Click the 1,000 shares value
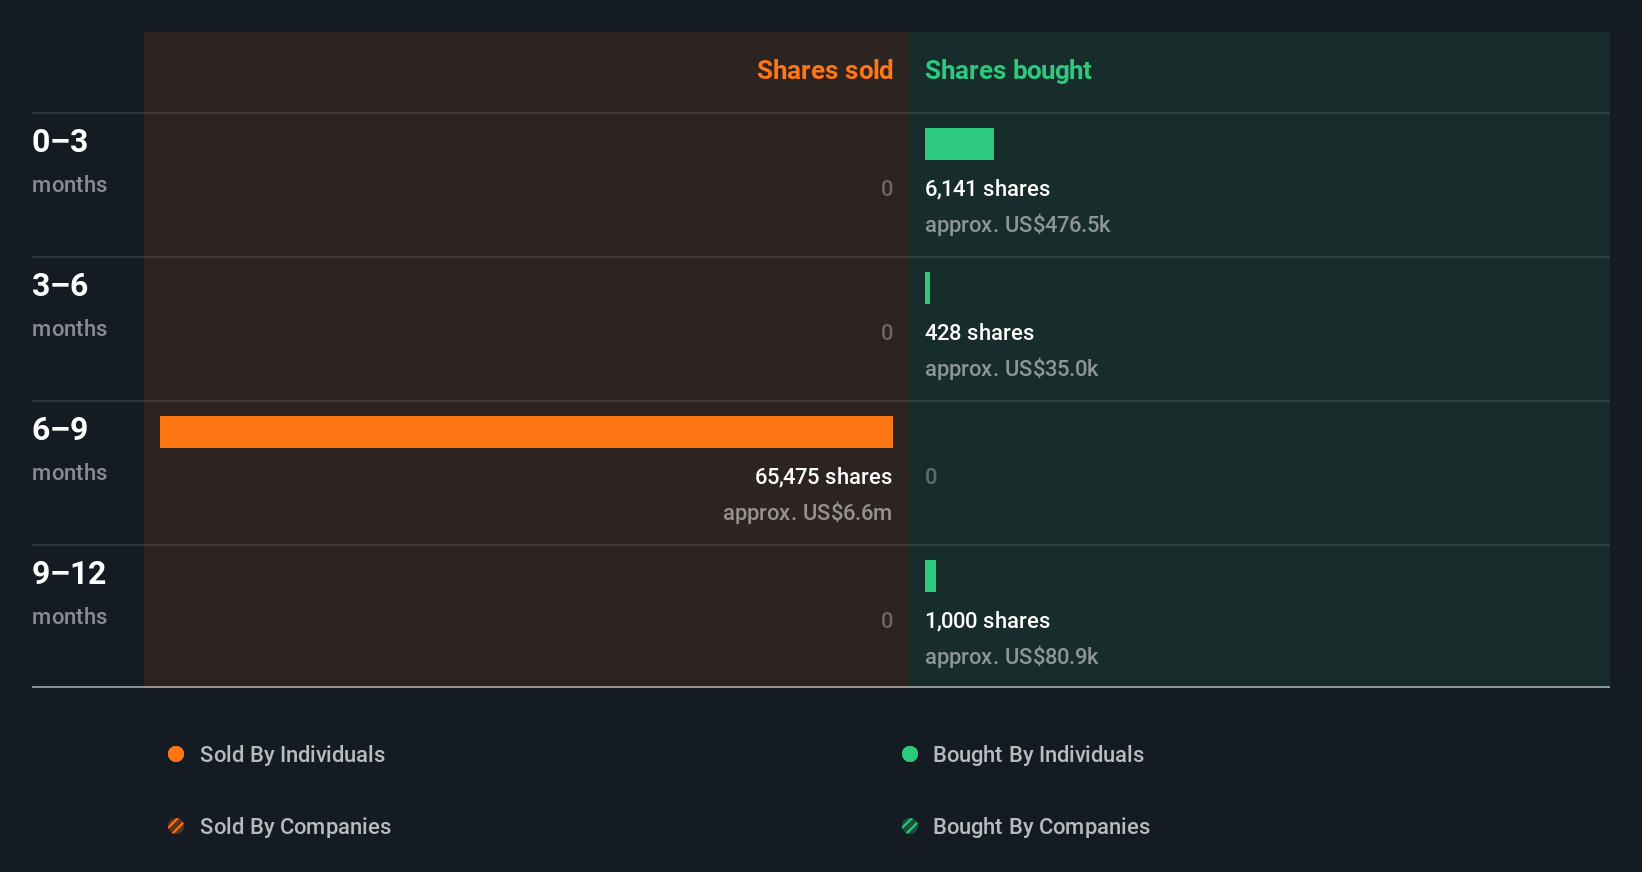Screen dimensions: 1642x872 [x=987, y=621]
